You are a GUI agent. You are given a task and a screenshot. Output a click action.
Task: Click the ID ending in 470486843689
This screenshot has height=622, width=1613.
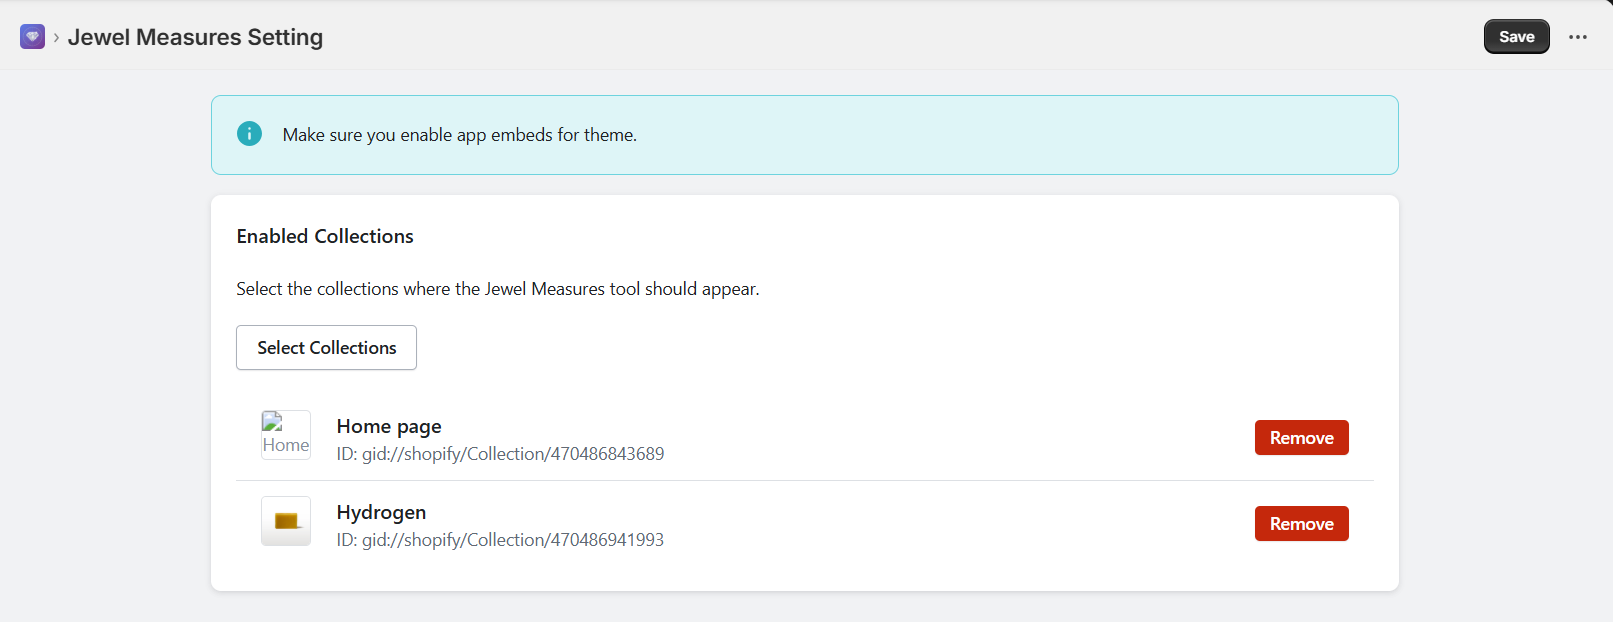coord(500,454)
